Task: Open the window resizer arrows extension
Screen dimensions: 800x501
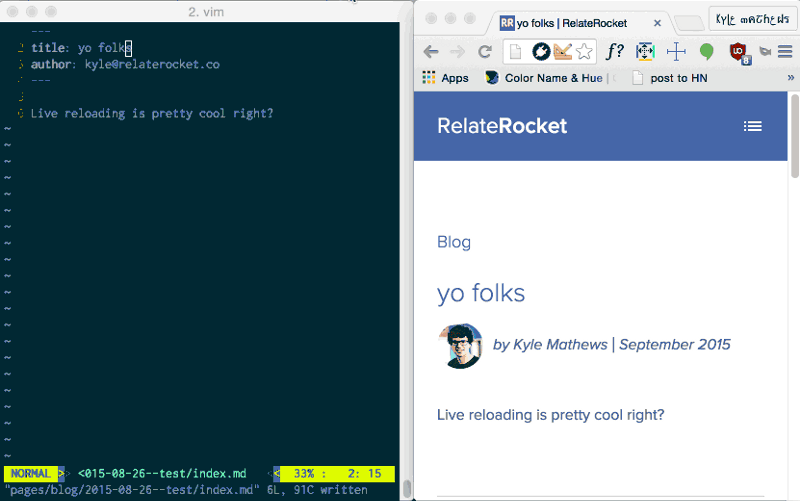Action: 645,52
